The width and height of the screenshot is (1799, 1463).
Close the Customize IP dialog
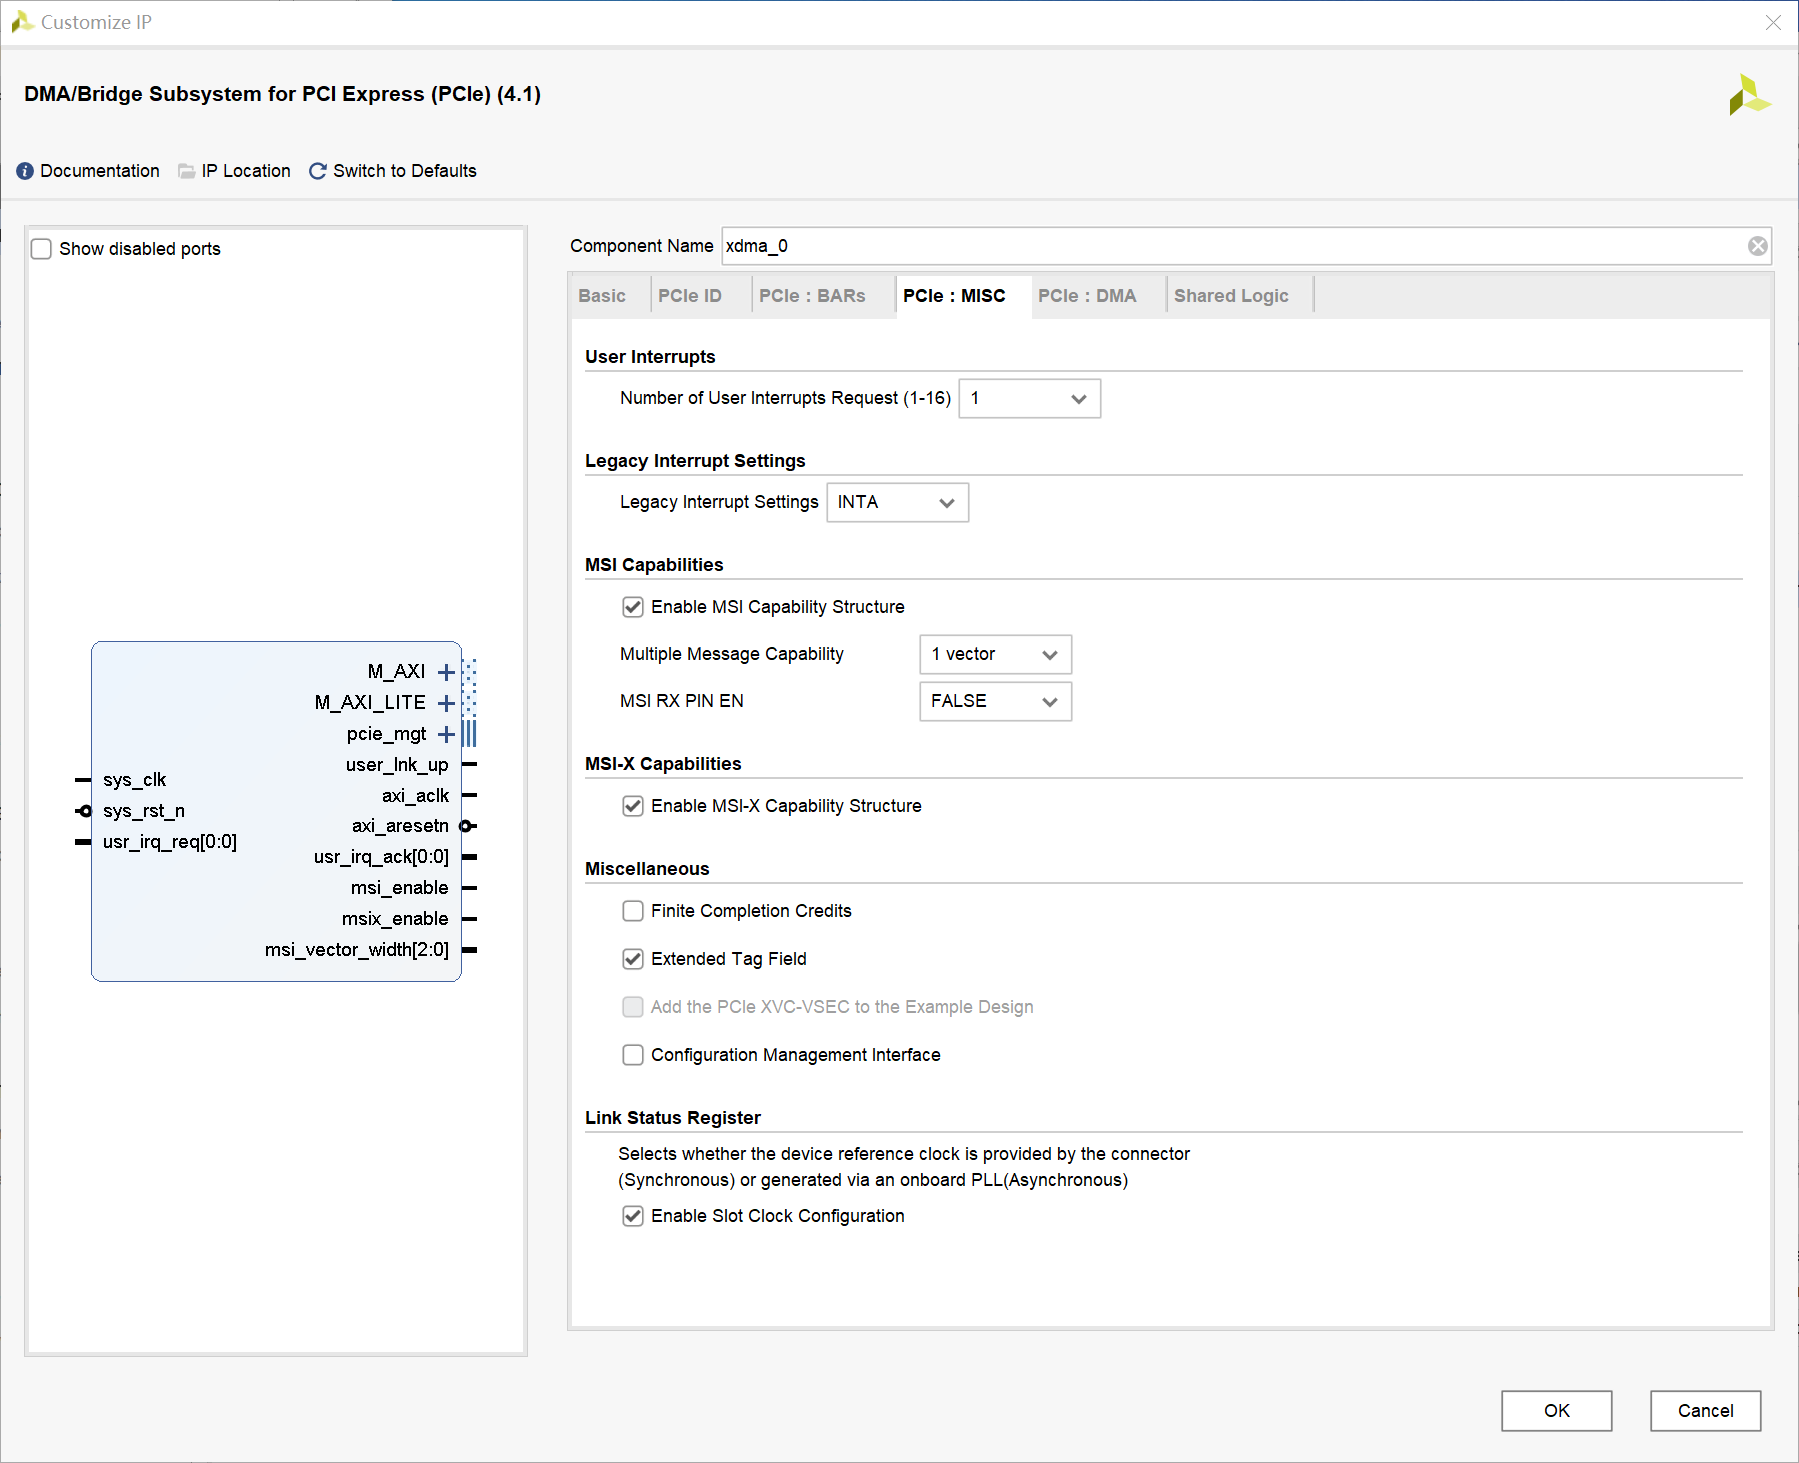(x=1773, y=22)
